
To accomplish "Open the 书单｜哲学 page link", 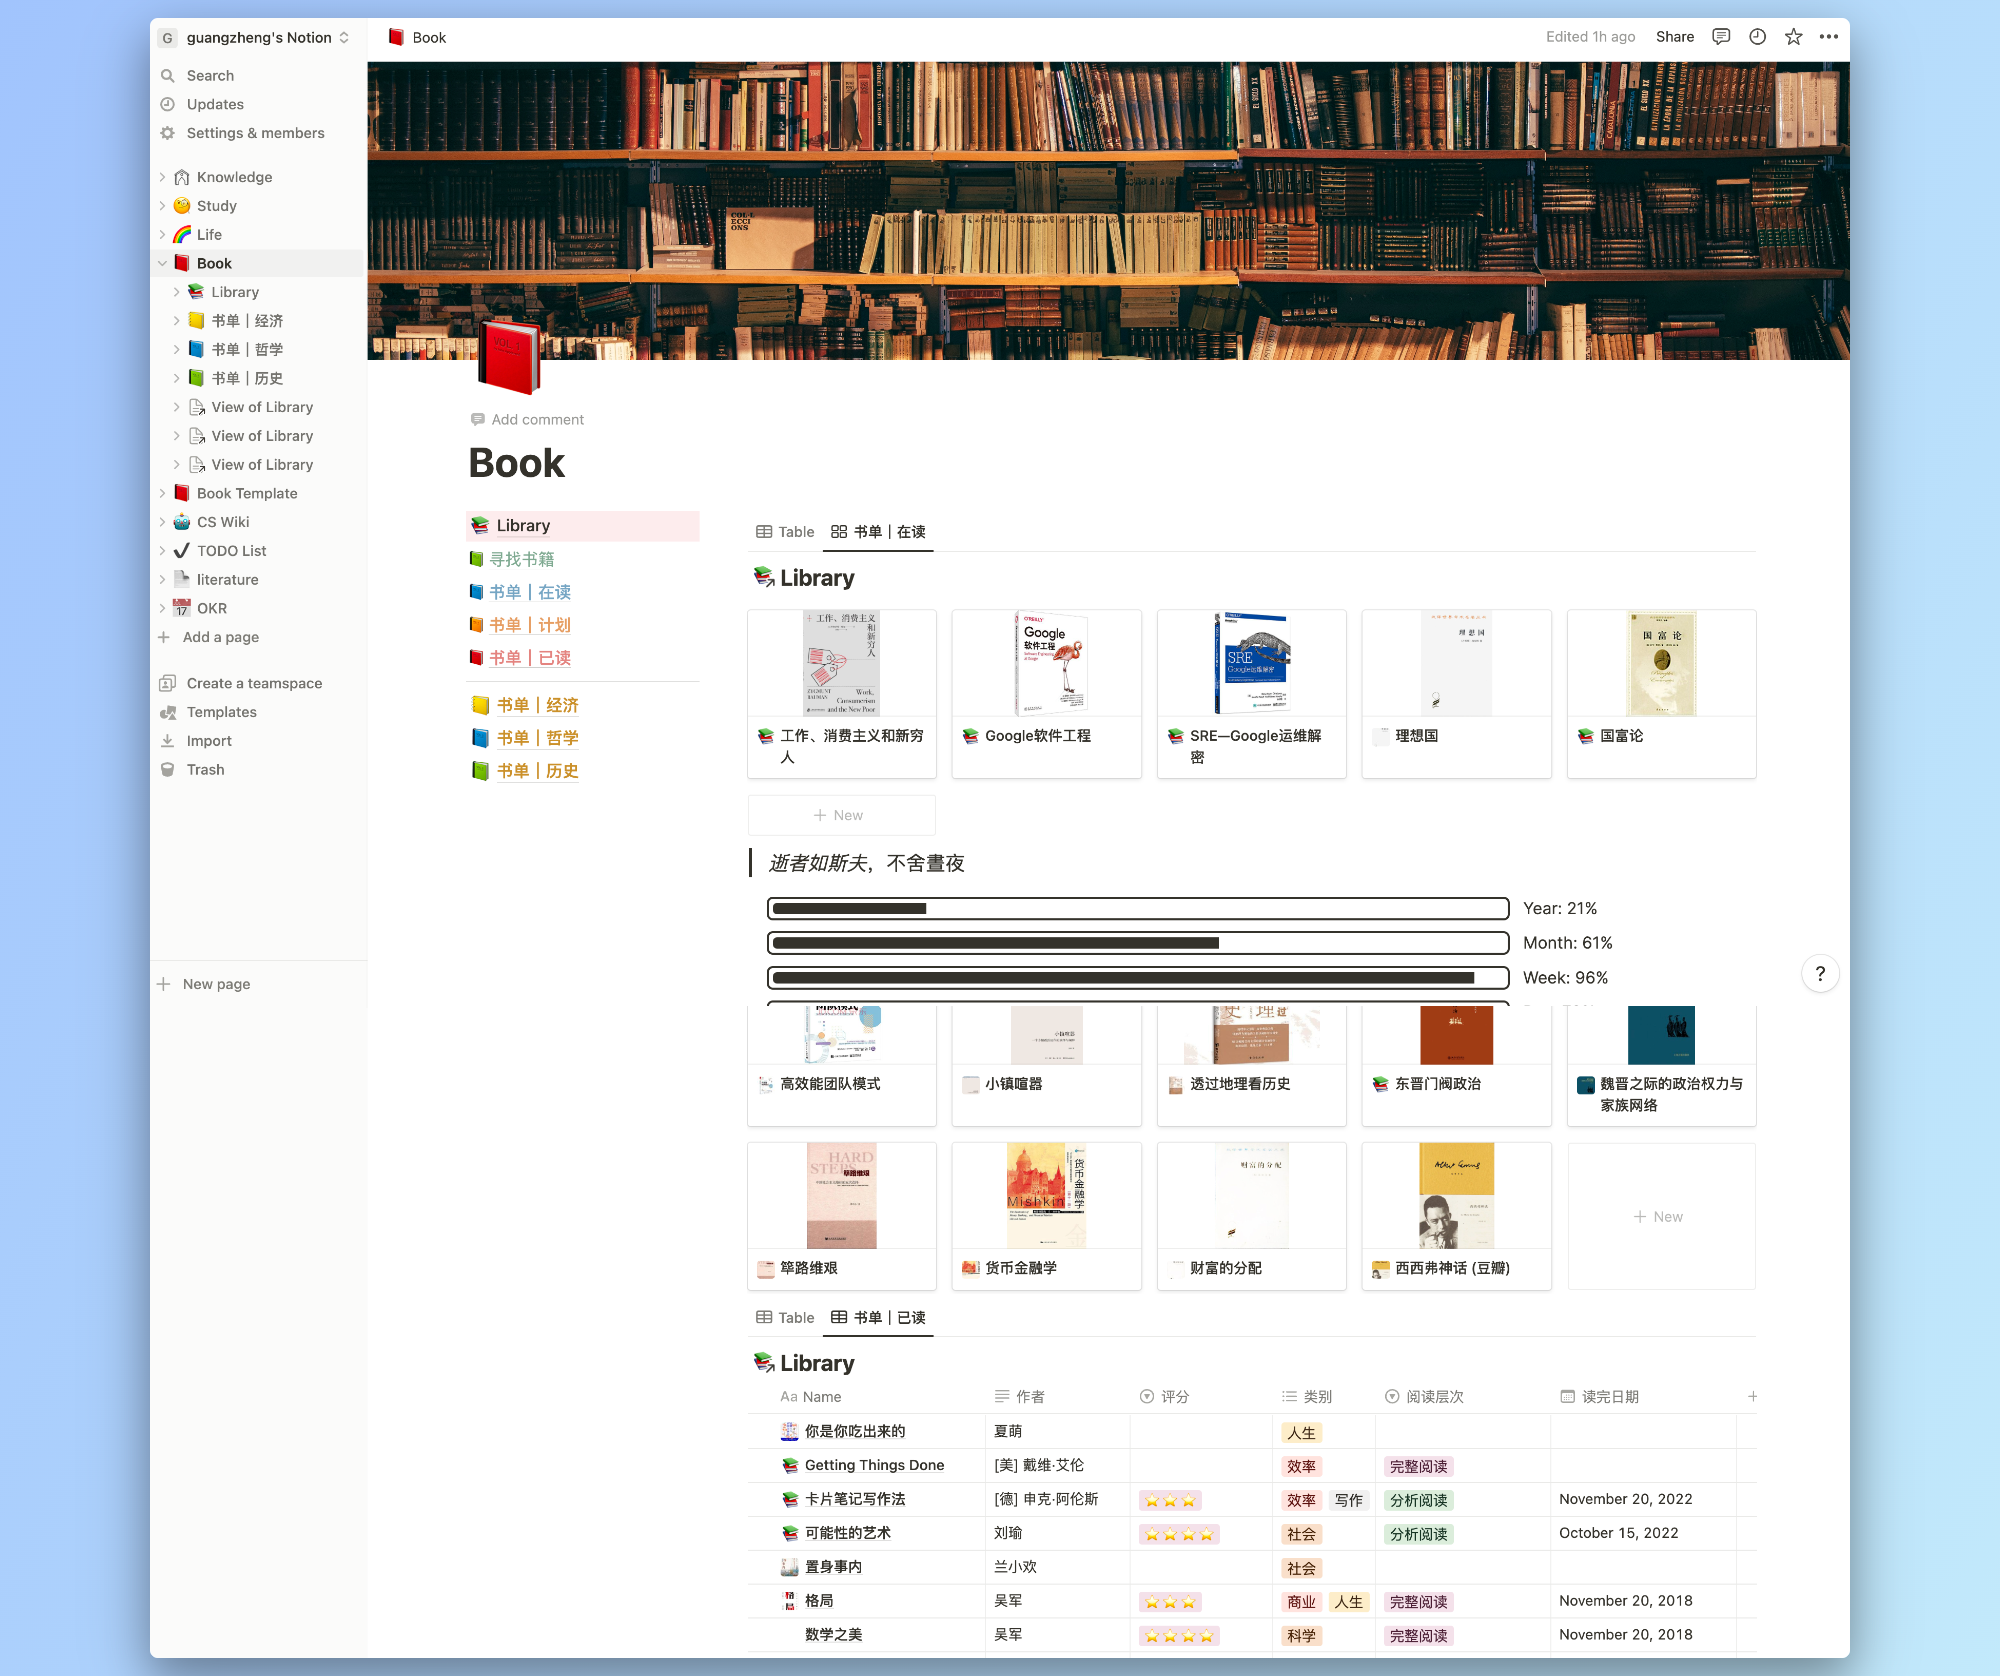I will [537, 738].
